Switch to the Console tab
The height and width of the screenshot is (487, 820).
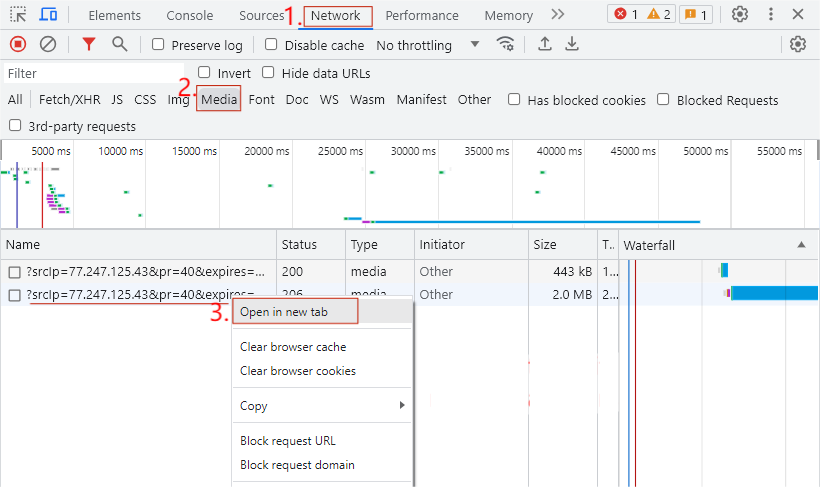click(x=189, y=16)
